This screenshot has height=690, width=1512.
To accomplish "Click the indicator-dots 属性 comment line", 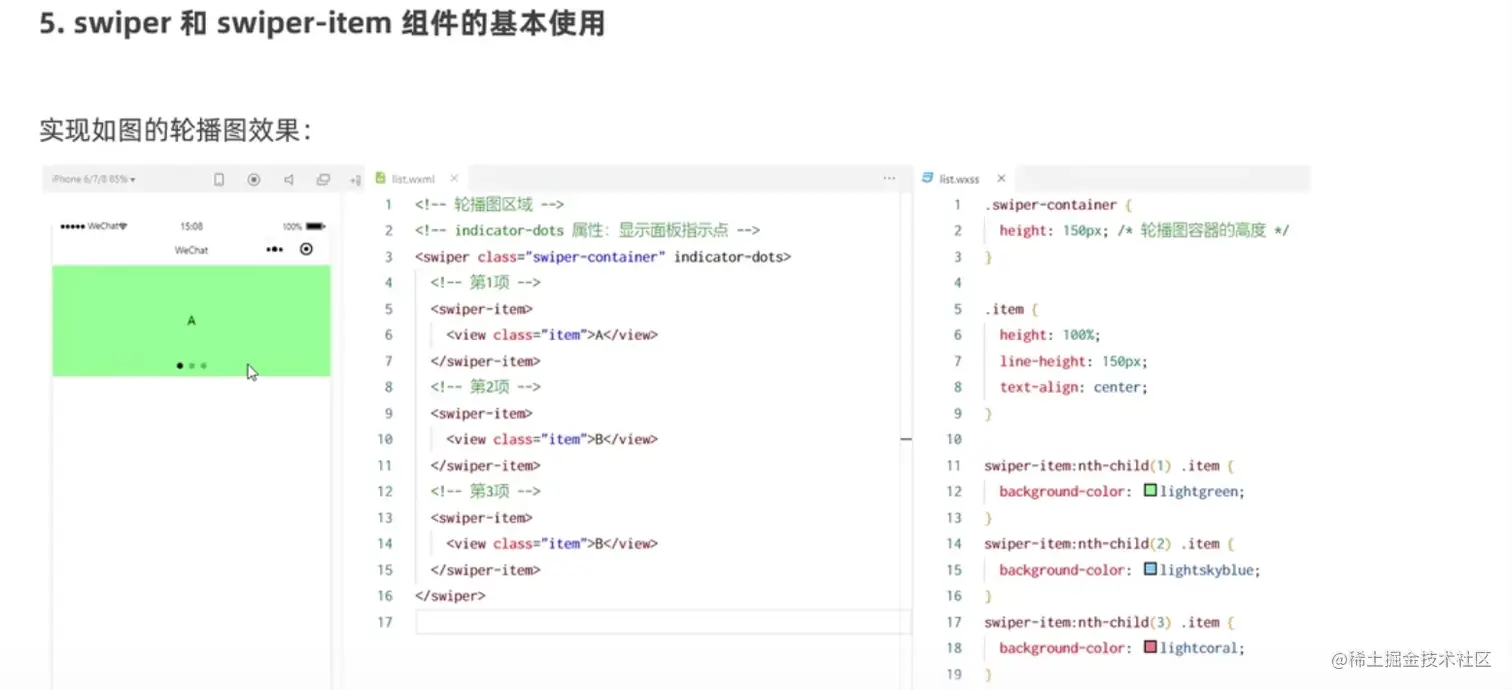I will click(587, 231).
